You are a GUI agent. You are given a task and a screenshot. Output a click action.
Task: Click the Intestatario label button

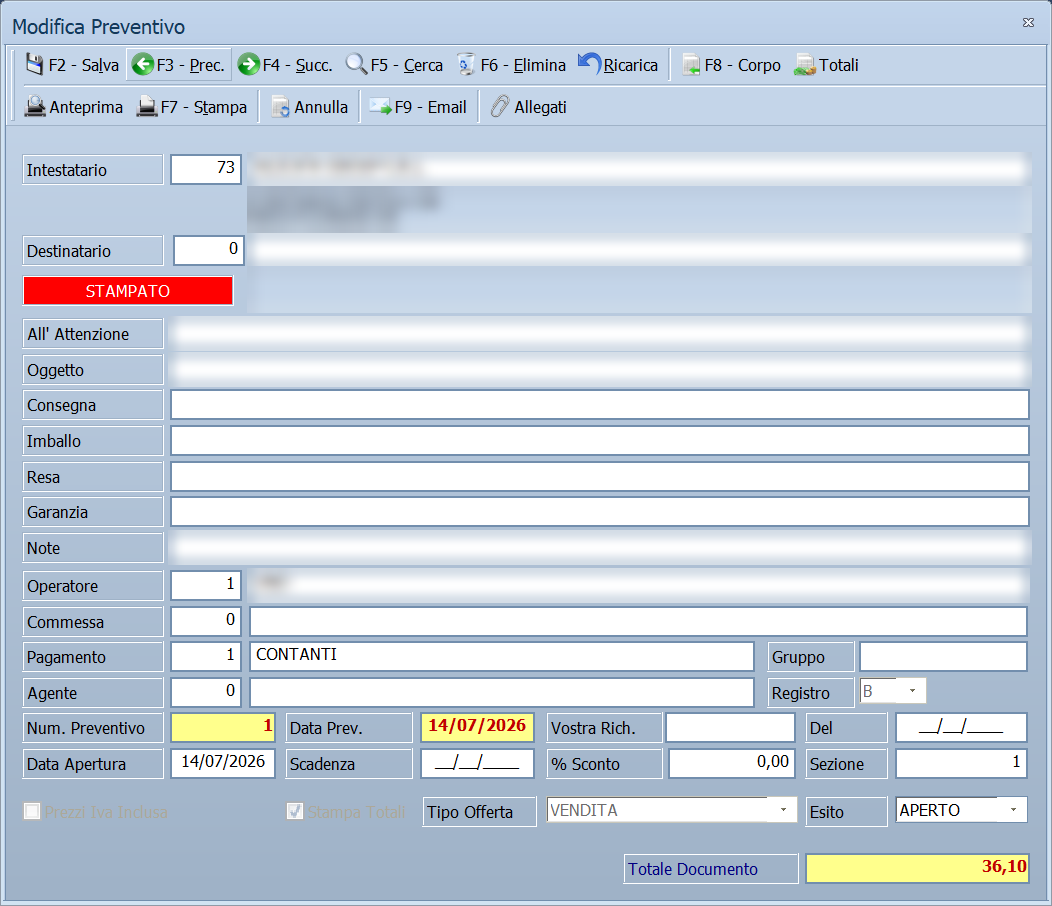click(x=93, y=170)
